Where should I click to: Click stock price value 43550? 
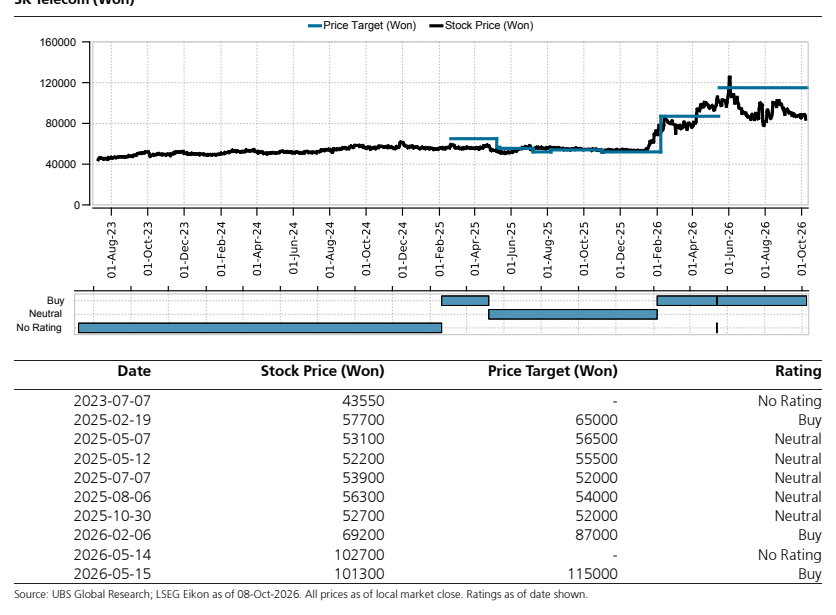pos(363,401)
